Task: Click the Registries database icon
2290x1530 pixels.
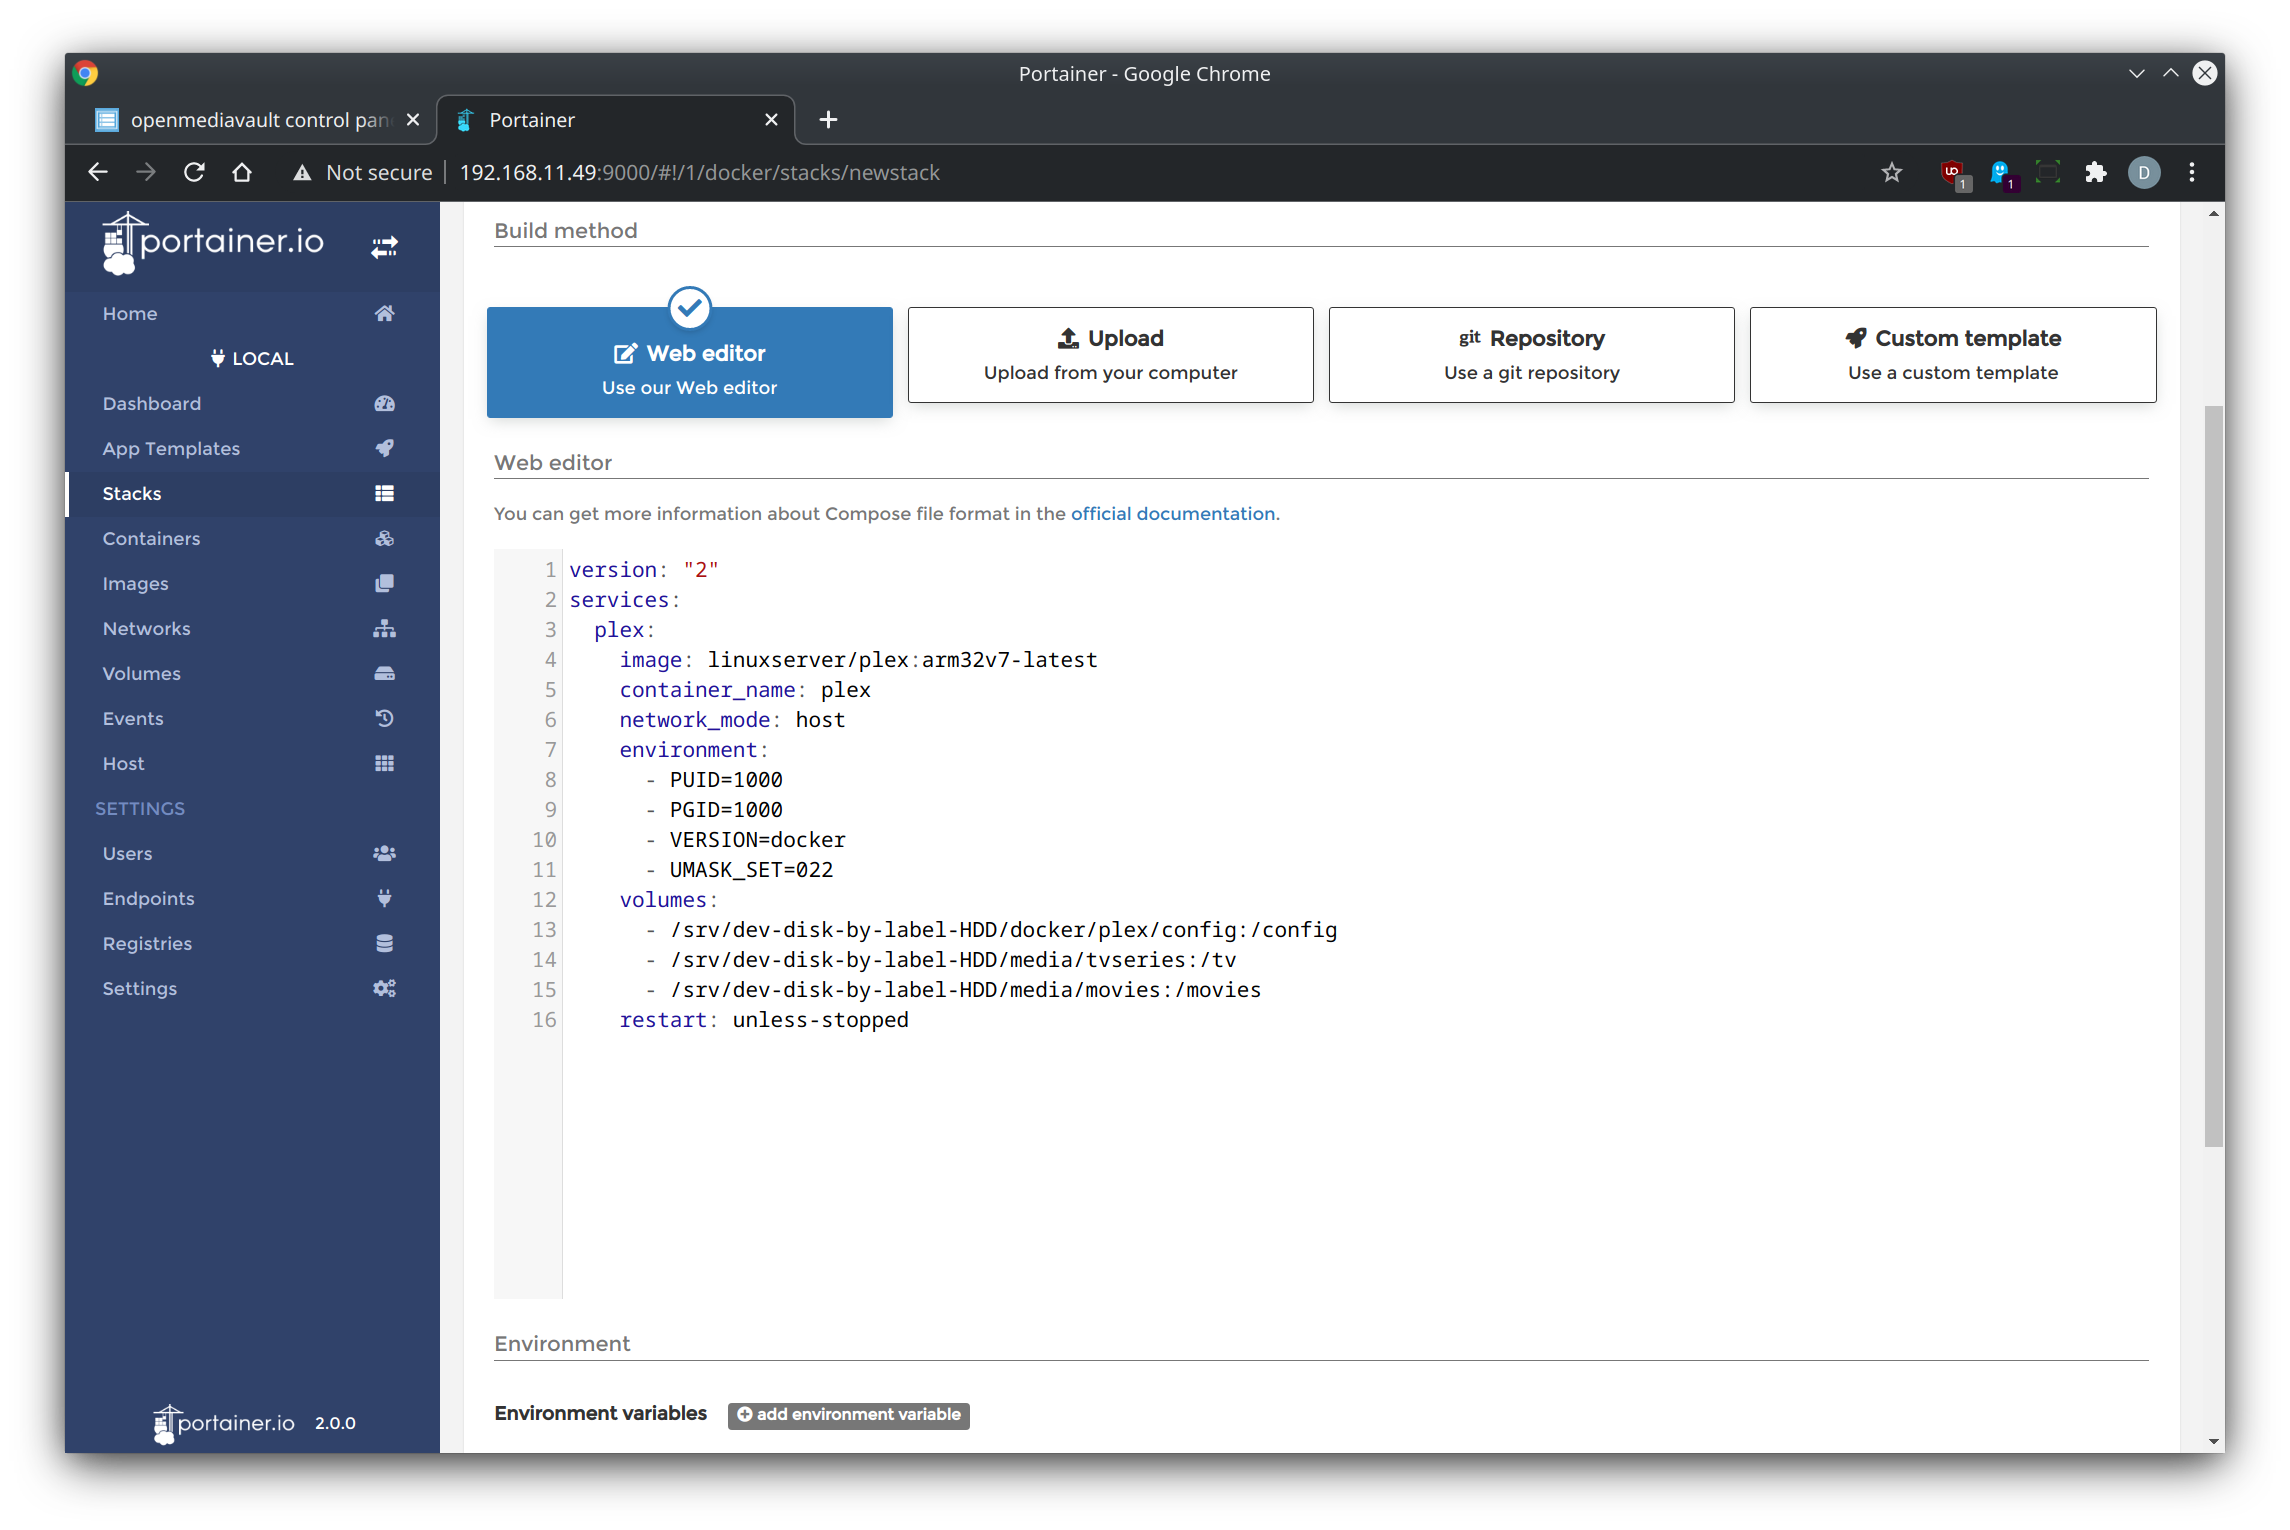Action: [x=384, y=943]
